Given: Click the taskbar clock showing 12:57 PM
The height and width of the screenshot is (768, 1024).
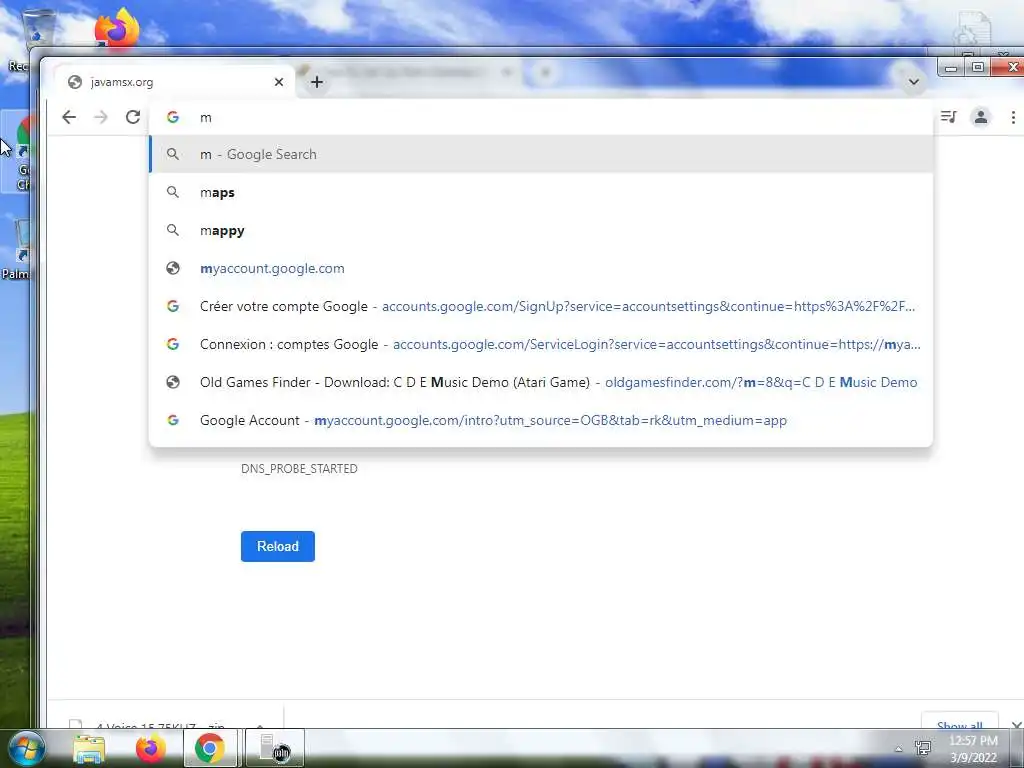Looking at the screenshot, I should click(973, 749).
